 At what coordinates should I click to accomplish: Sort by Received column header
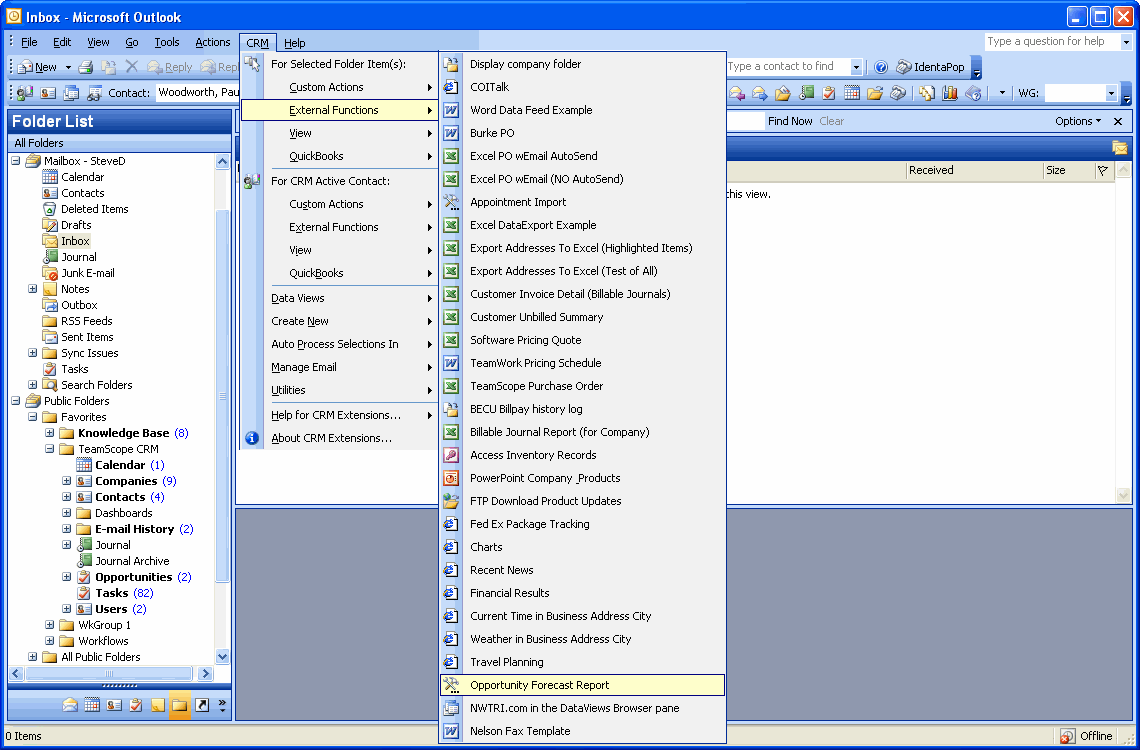[974, 170]
